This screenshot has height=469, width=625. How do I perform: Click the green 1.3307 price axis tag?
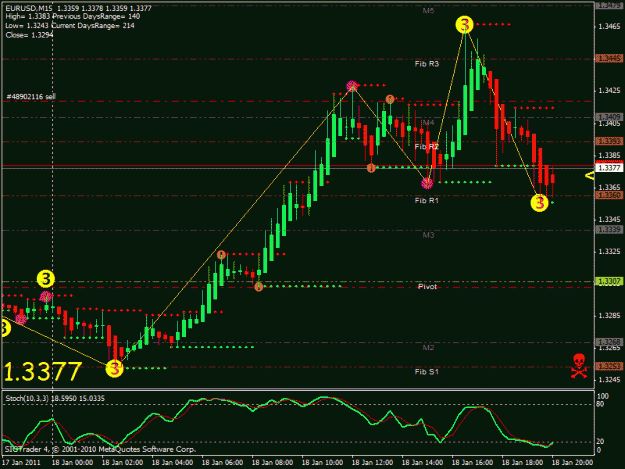pyautogui.click(x=609, y=282)
